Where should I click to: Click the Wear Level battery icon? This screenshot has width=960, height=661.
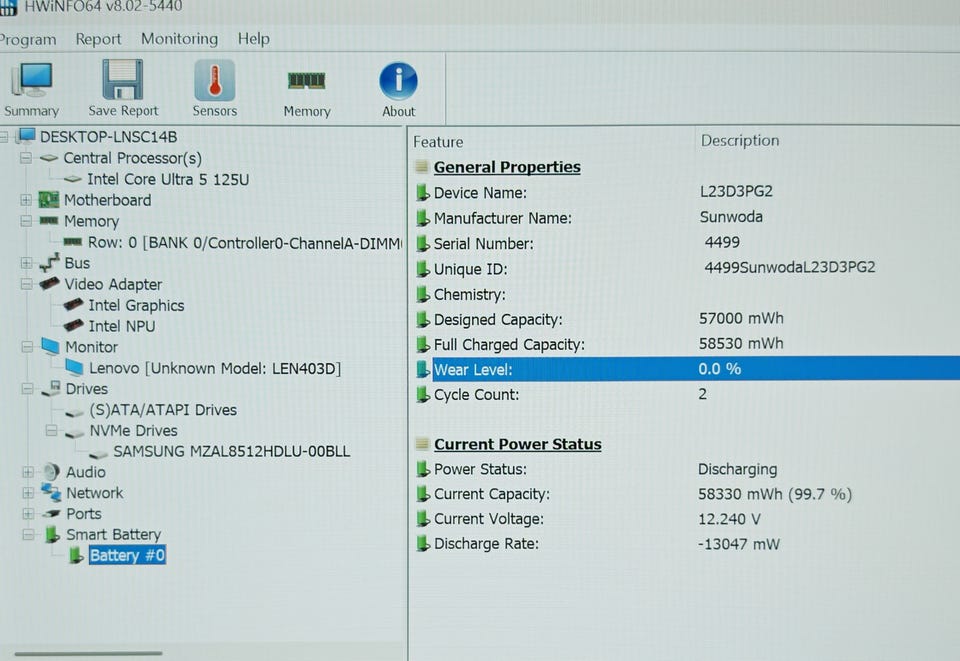point(423,369)
